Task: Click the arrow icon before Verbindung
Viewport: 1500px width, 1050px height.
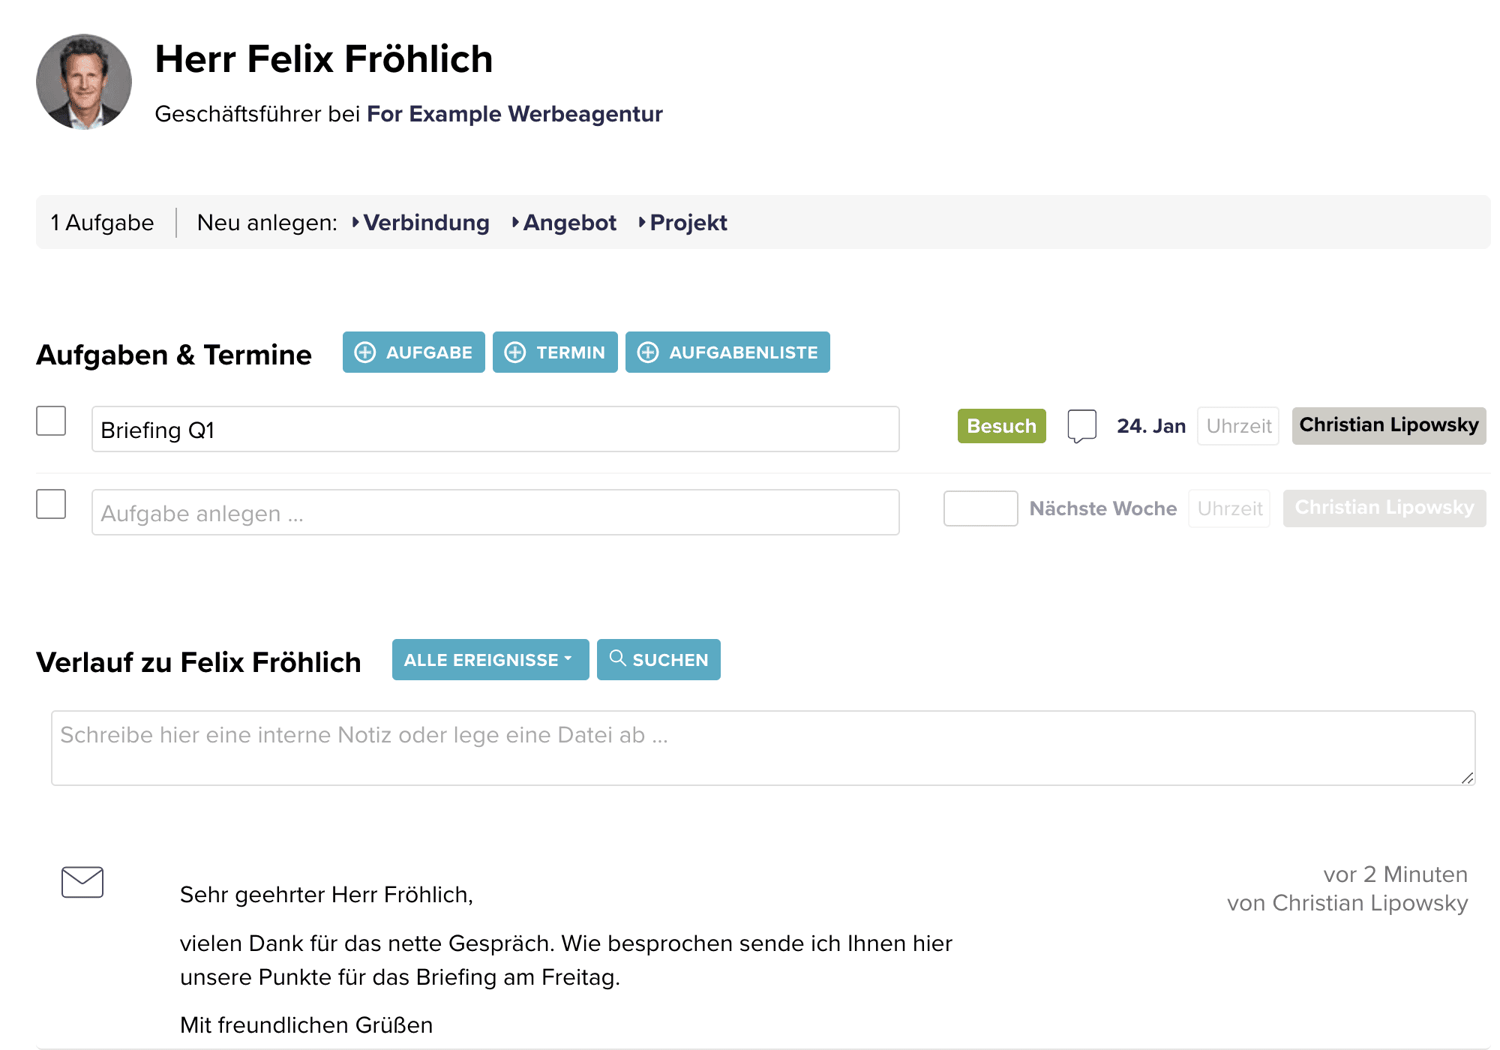Action: click(356, 223)
